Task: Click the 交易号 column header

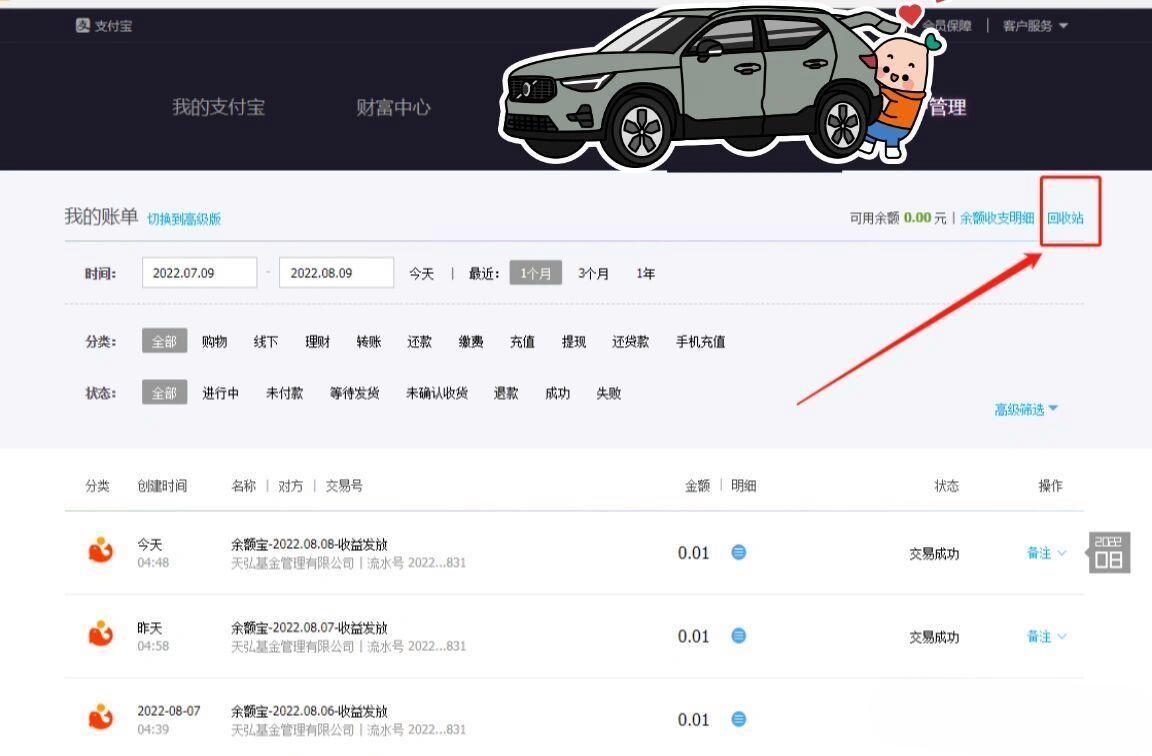Action: tap(344, 486)
